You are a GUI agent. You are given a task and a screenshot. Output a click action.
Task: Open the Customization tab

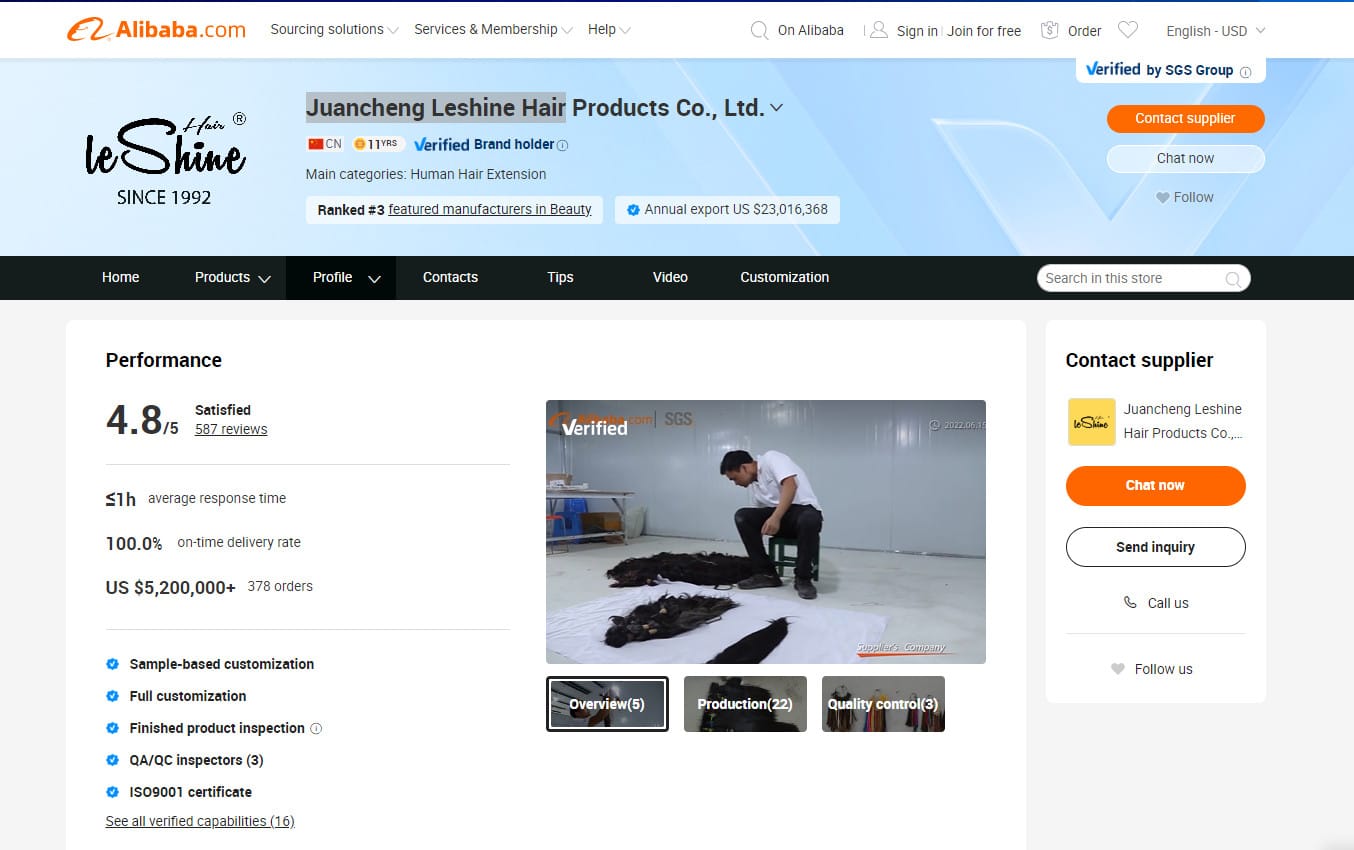pos(784,278)
